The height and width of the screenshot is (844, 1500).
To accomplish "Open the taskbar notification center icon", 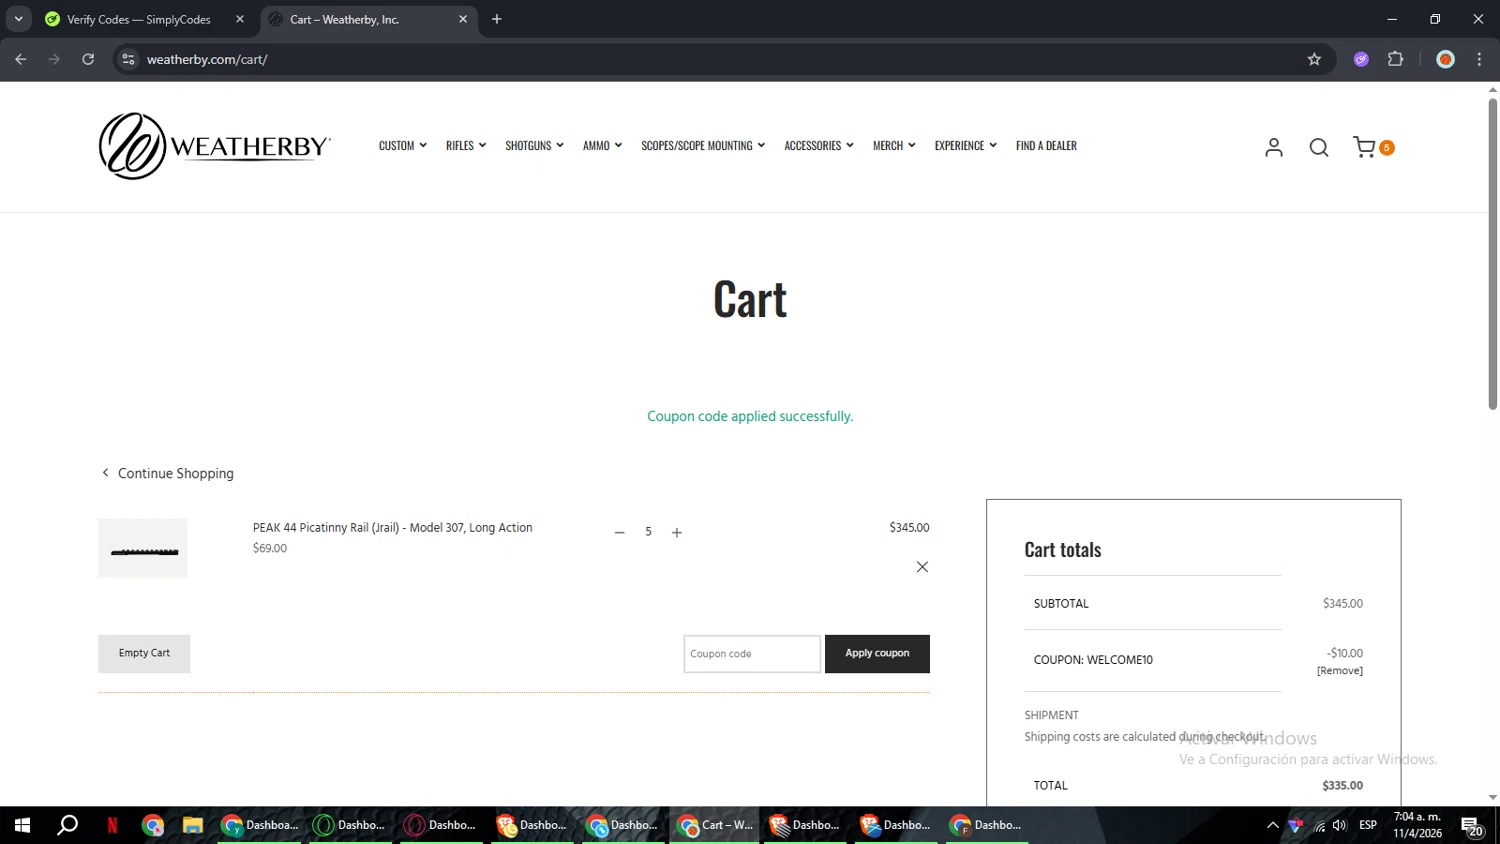I will pyautogui.click(x=1472, y=826).
